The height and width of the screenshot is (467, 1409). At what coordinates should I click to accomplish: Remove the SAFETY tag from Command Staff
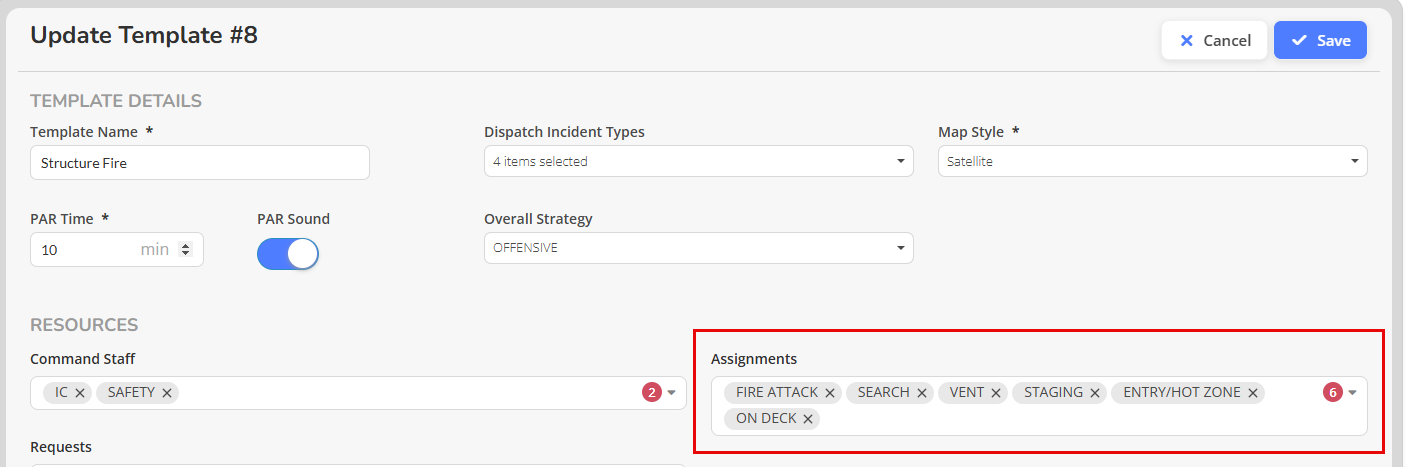pos(167,393)
